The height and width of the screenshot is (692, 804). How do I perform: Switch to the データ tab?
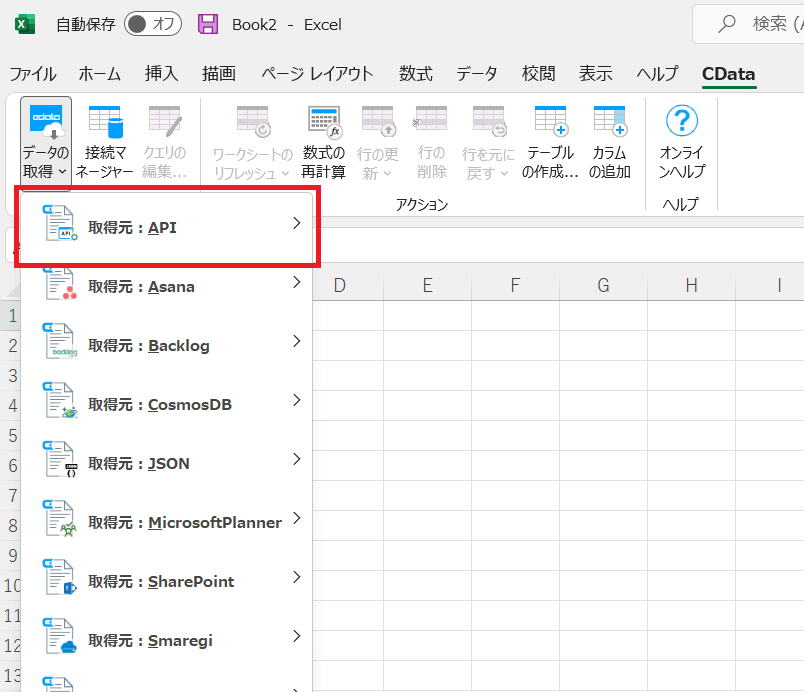477,74
